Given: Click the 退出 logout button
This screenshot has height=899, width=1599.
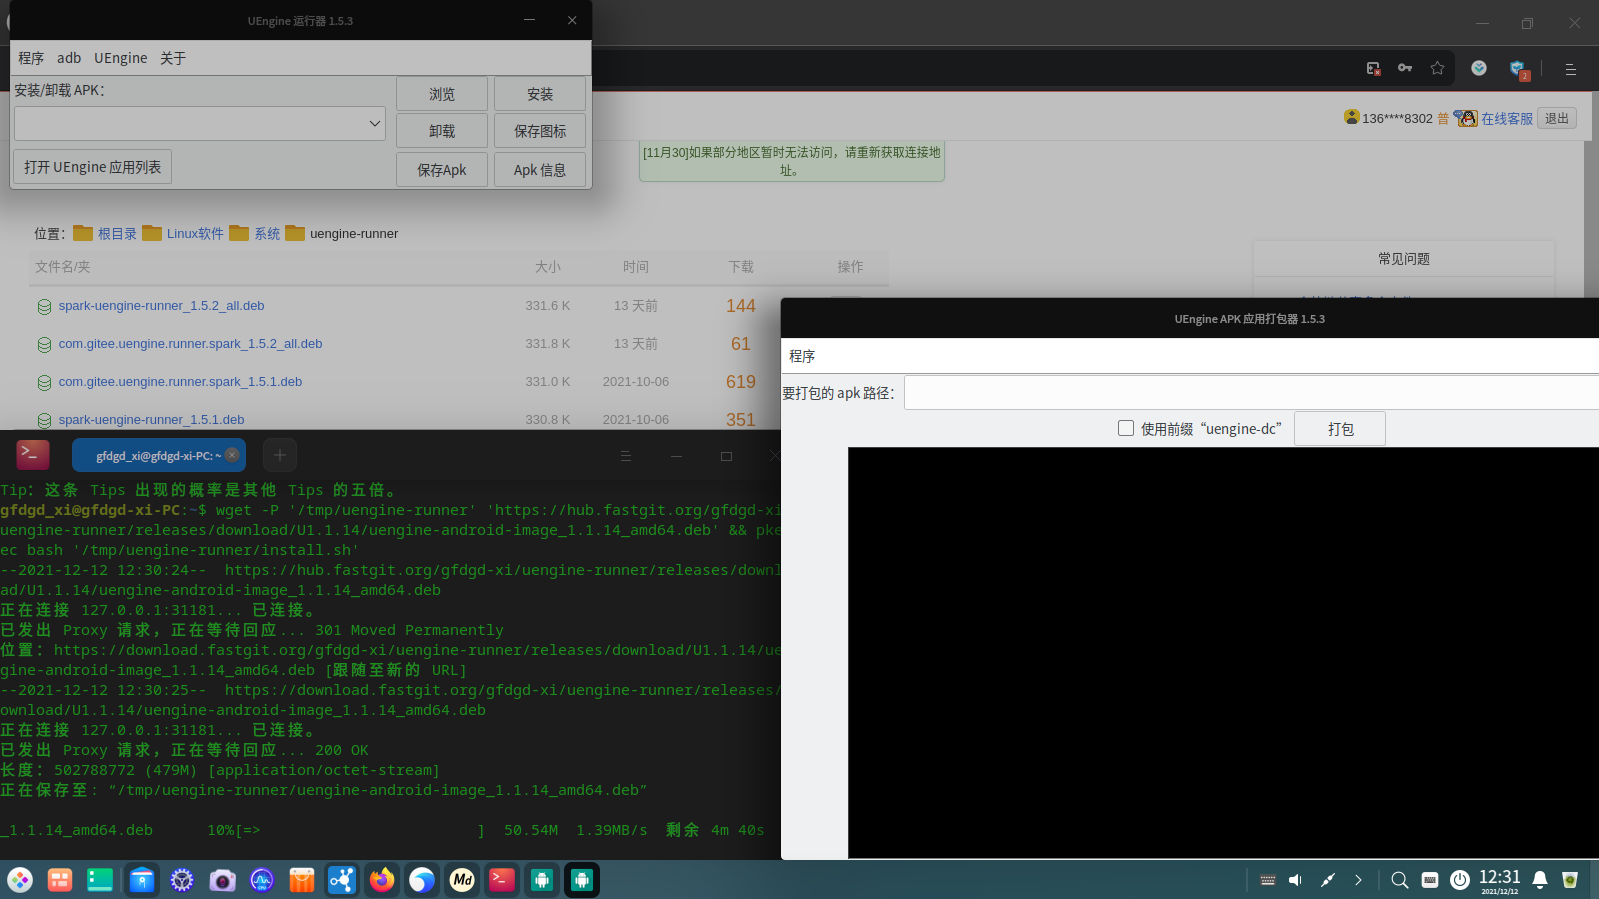Looking at the screenshot, I should [x=1557, y=119].
